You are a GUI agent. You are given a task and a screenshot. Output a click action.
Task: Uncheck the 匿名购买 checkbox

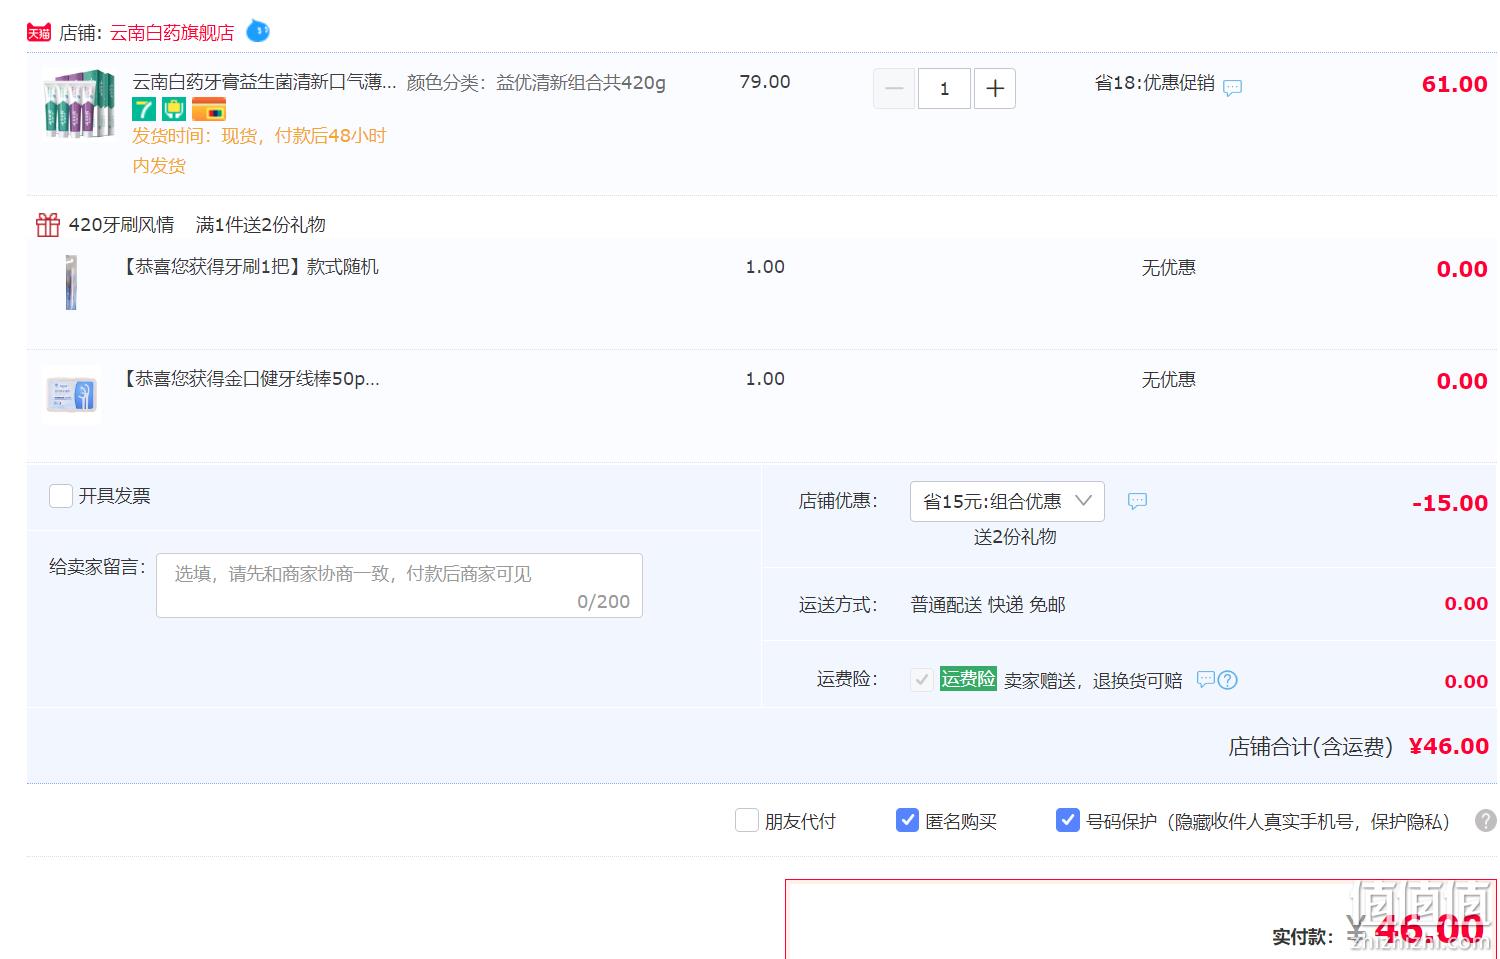pos(907,821)
